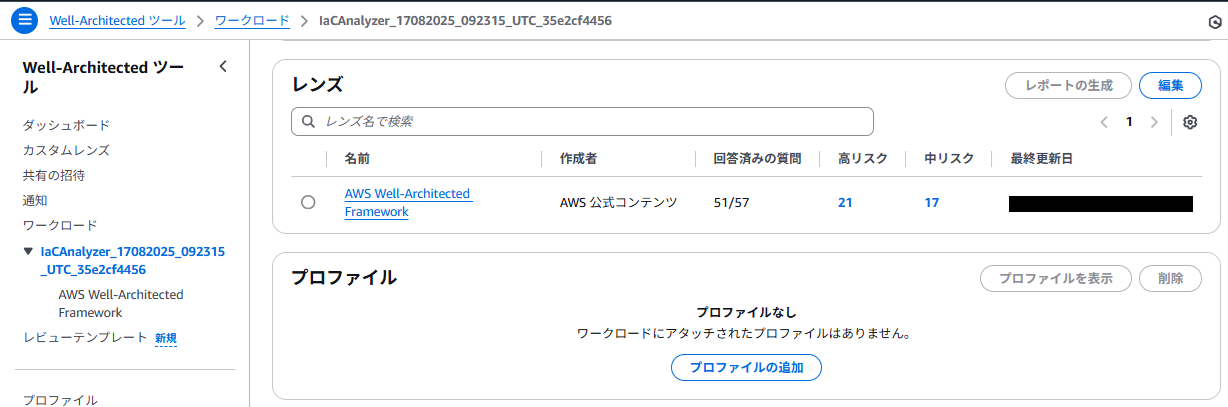Image resolution: width=1228 pixels, height=407 pixels.
Task: Click the Well-Architected ツール sidebar heading
Action: [103, 77]
